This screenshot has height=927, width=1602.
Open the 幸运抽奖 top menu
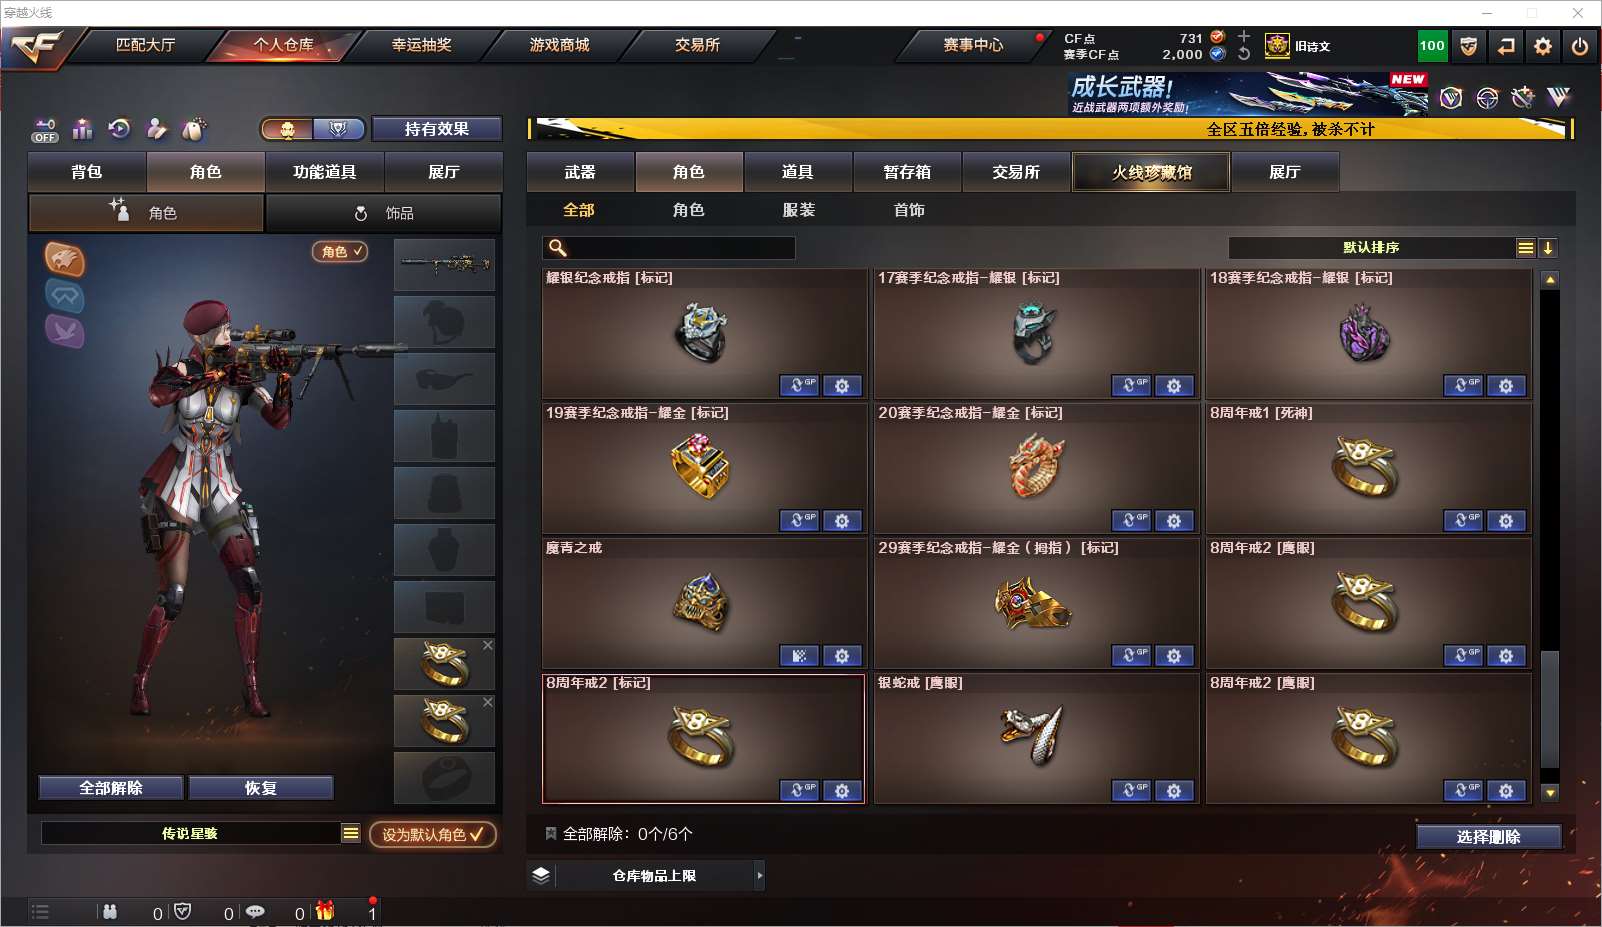tap(421, 45)
